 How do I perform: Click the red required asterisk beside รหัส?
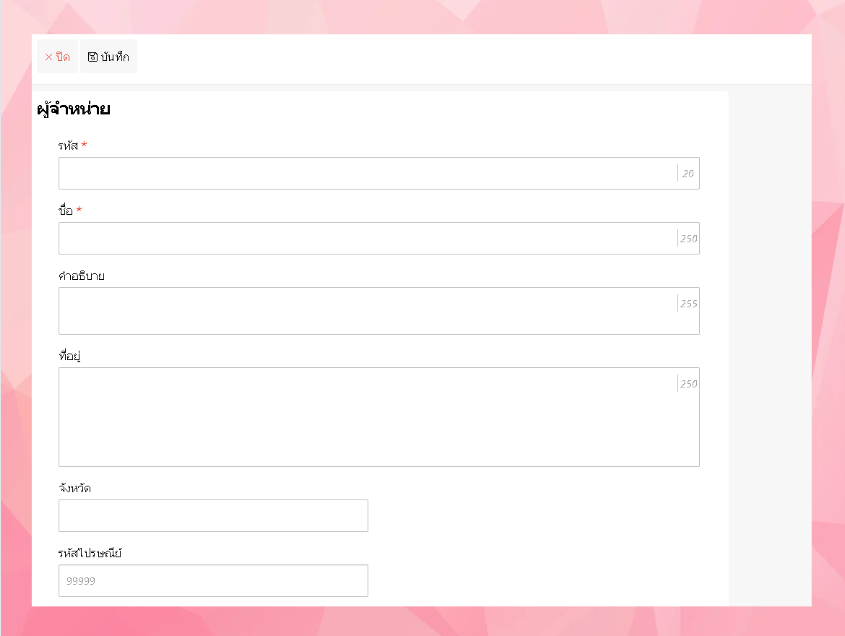click(85, 146)
